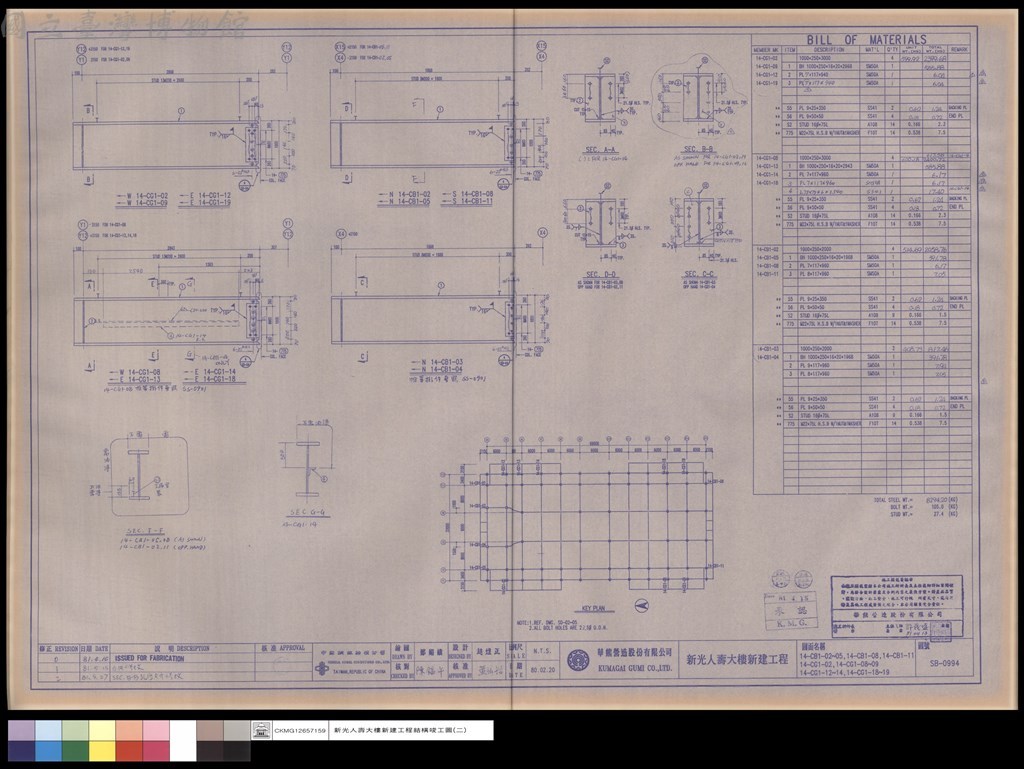Click the north arrow symbol beside KEY PLAN
This screenshot has height=769, width=1024.
[x=642, y=606]
